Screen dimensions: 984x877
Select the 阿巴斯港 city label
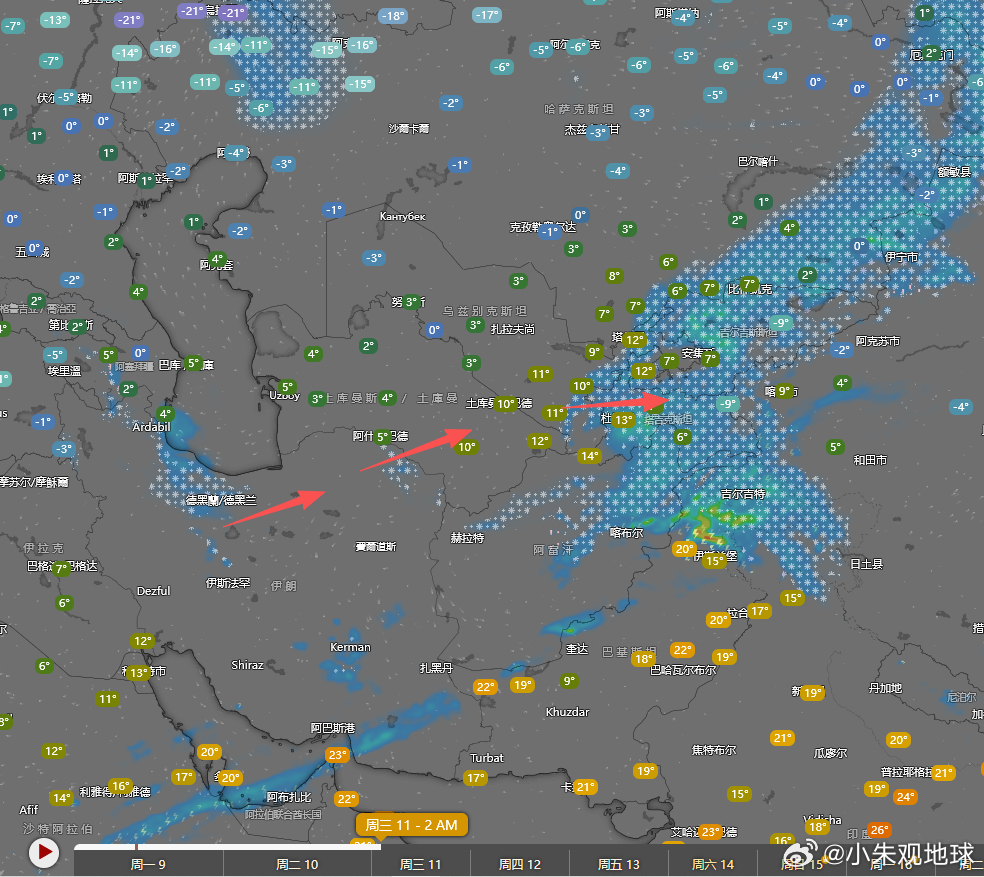point(333,728)
